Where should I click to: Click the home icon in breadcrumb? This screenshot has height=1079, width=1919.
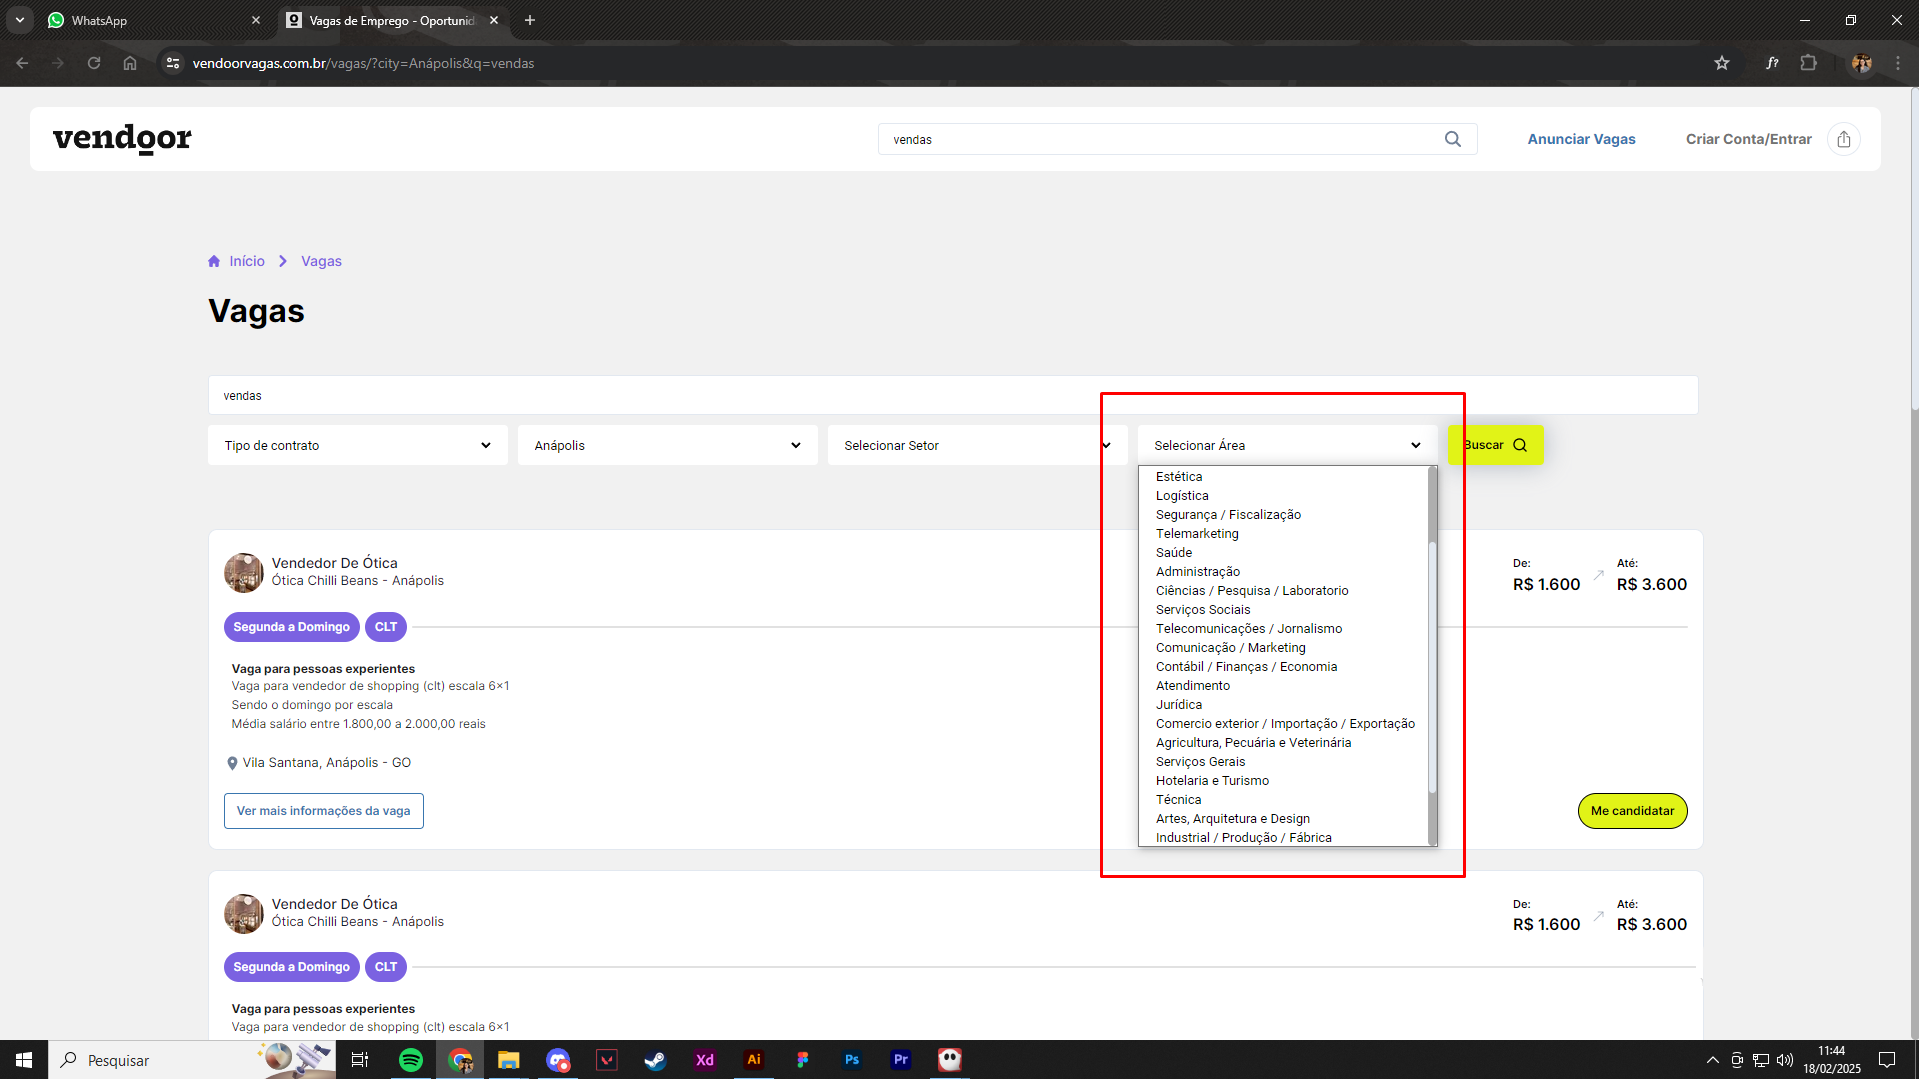(214, 261)
